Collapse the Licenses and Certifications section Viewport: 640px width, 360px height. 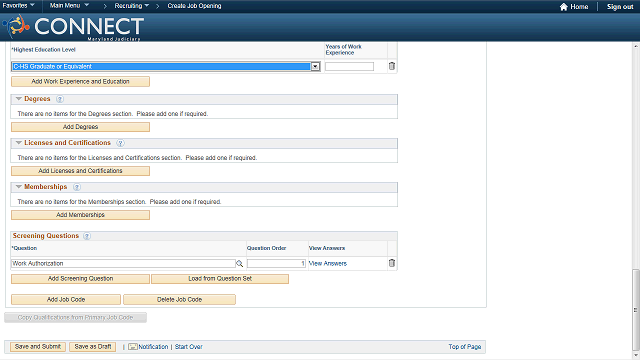[x=18, y=143]
